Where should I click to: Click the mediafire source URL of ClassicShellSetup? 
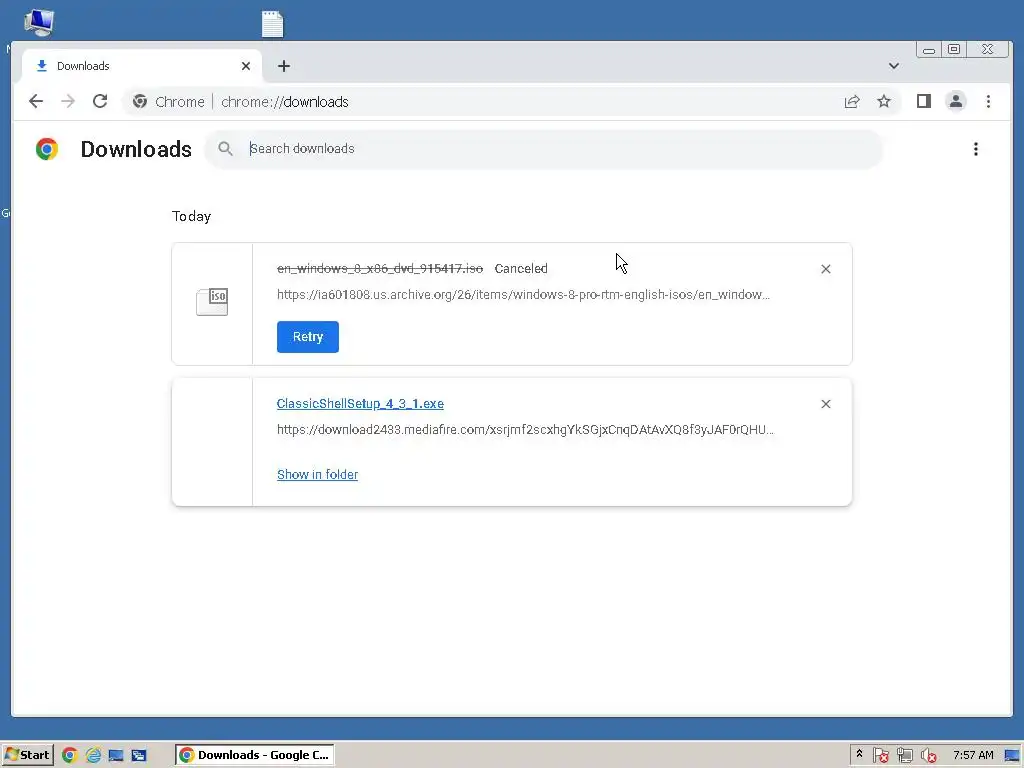pos(525,430)
